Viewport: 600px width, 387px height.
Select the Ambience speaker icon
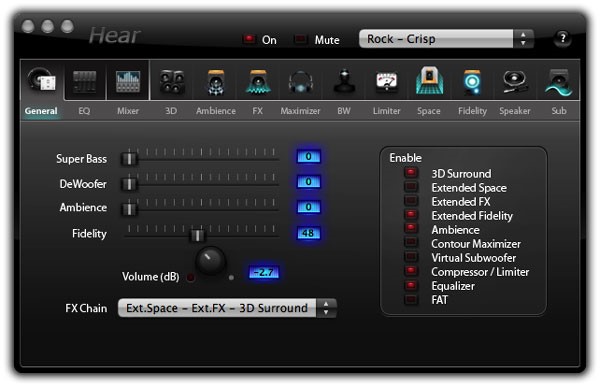[216, 82]
